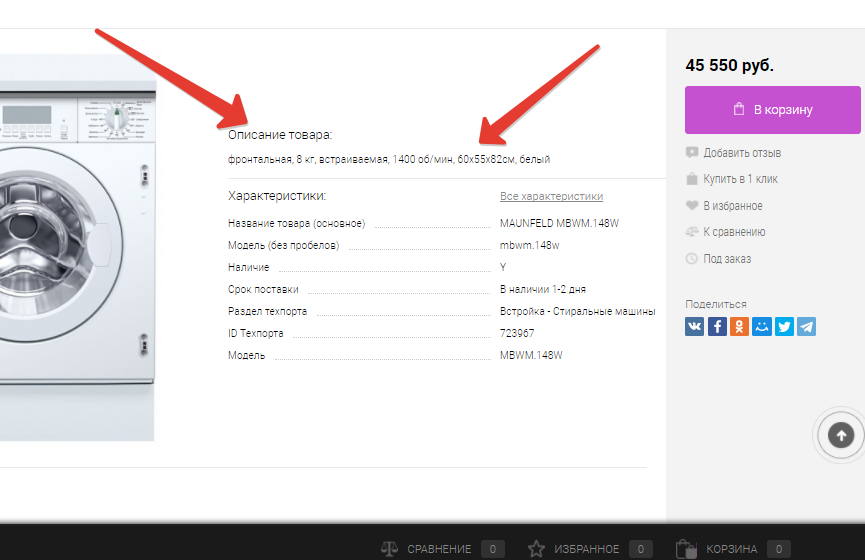
Task: Click label Раздел техпорта
Action: (x=268, y=311)
